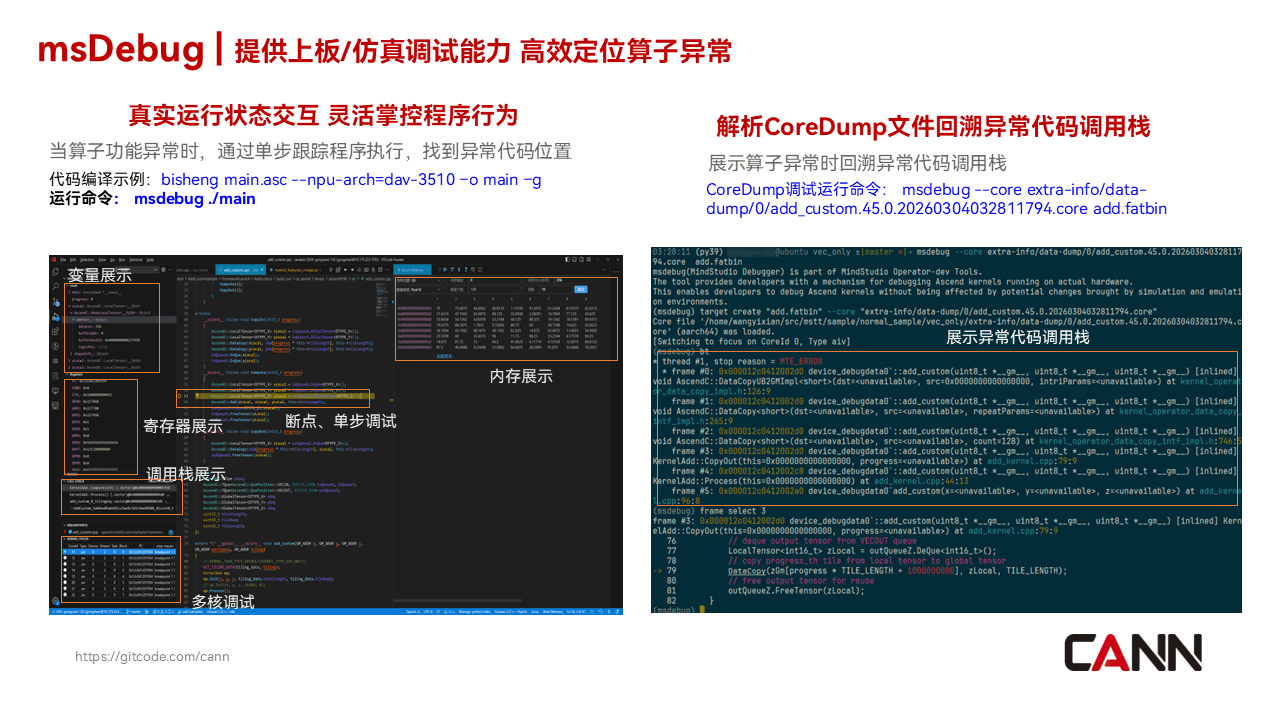This screenshot has height=720, width=1280.
Task: Click the blue 读取 button
Action: click(x=580, y=289)
